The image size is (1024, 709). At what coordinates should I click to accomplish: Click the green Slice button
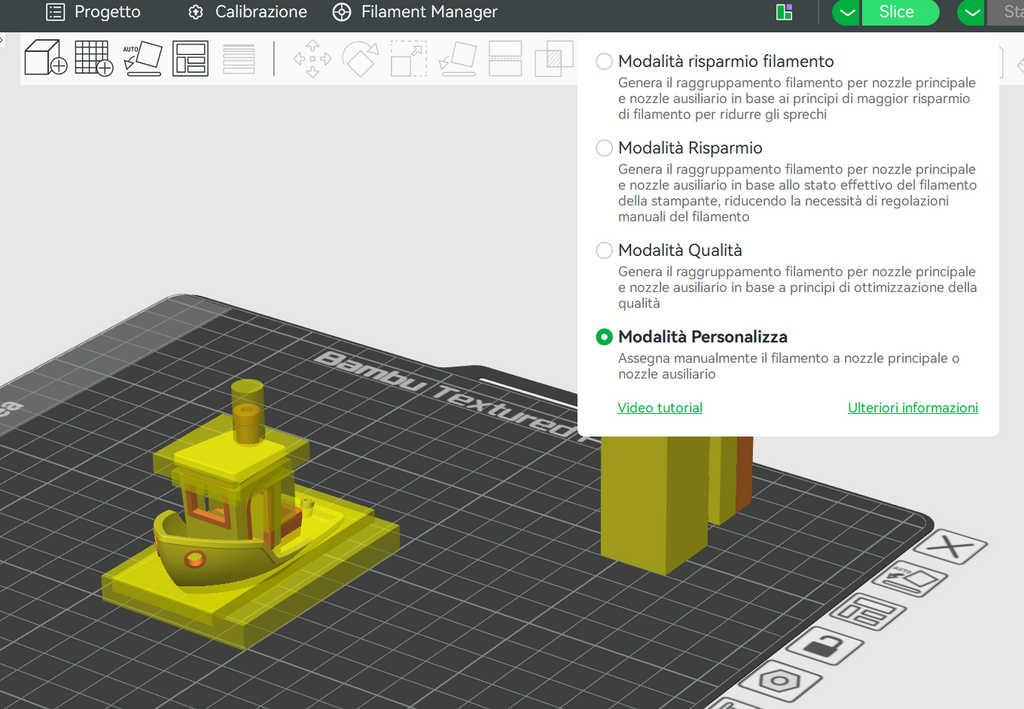pyautogui.click(x=900, y=12)
